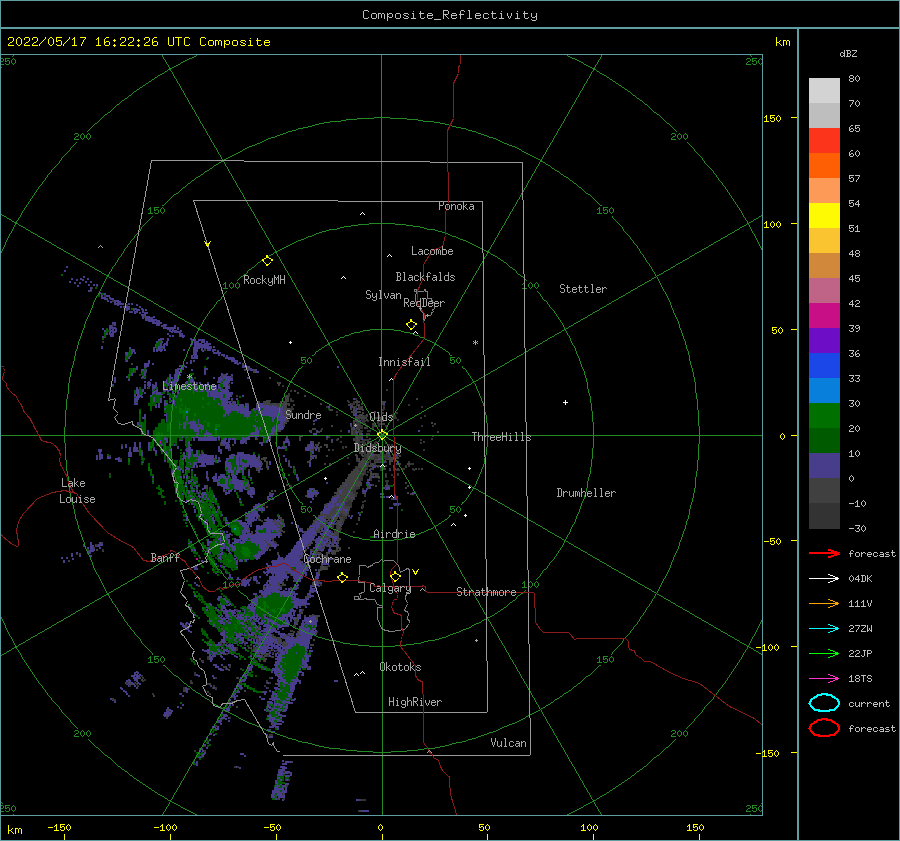Image resolution: width=900 pixels, height=841 pixels.
Task: Click the orange 111V arrow legend icon
Action: point(824,603)
